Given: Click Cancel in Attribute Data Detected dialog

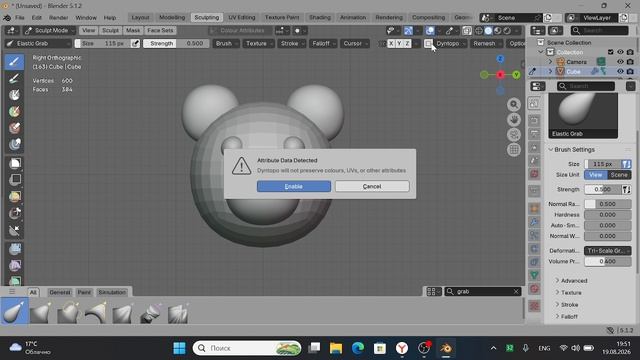Looking at the screenshot, I should click(x=372, y=187).
